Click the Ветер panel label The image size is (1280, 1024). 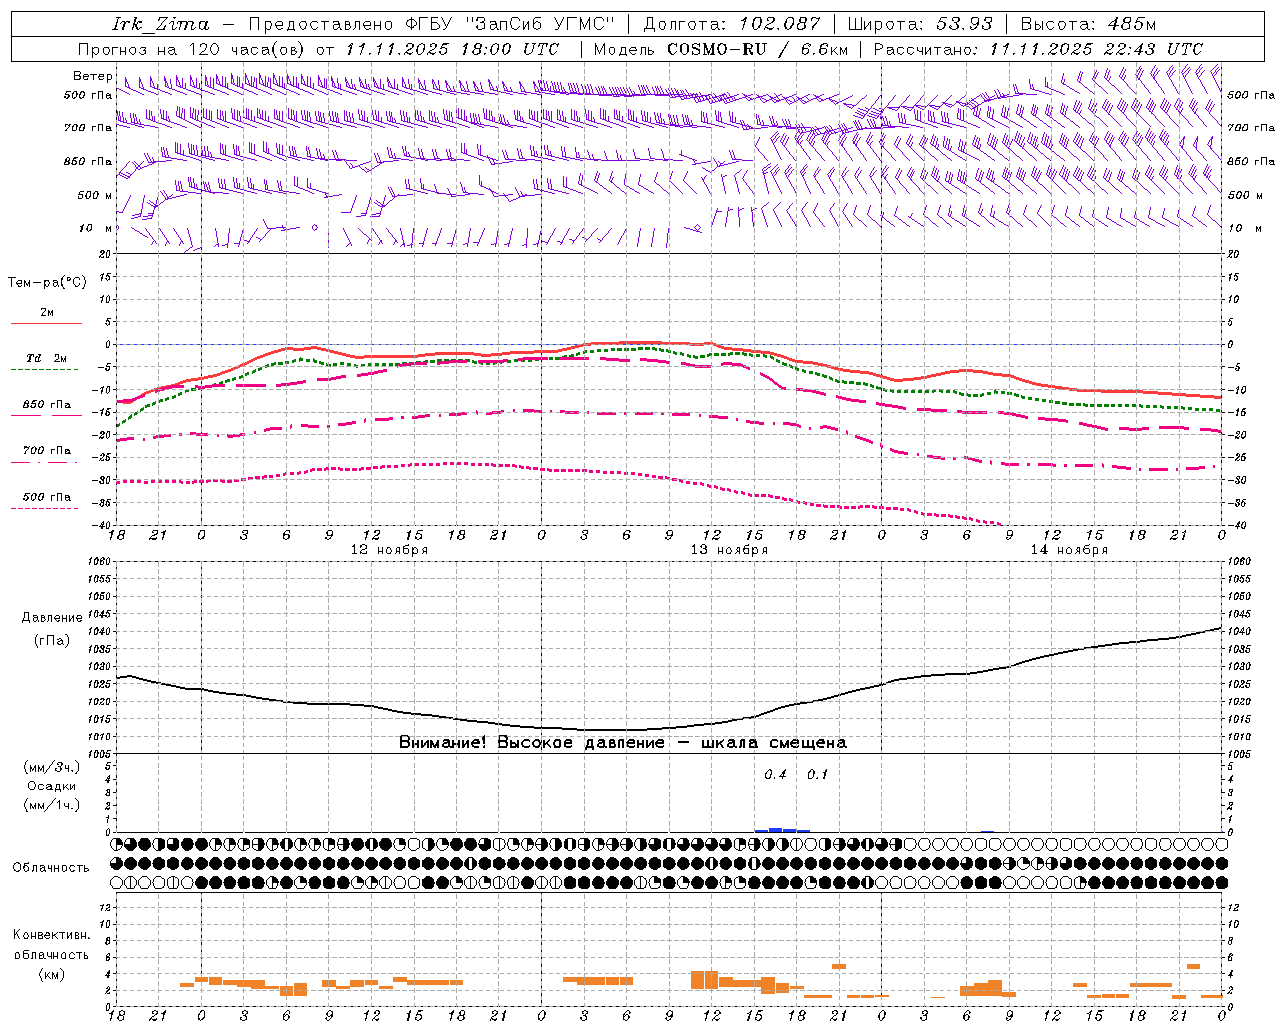pyautogui.click(x=92, y=76)
